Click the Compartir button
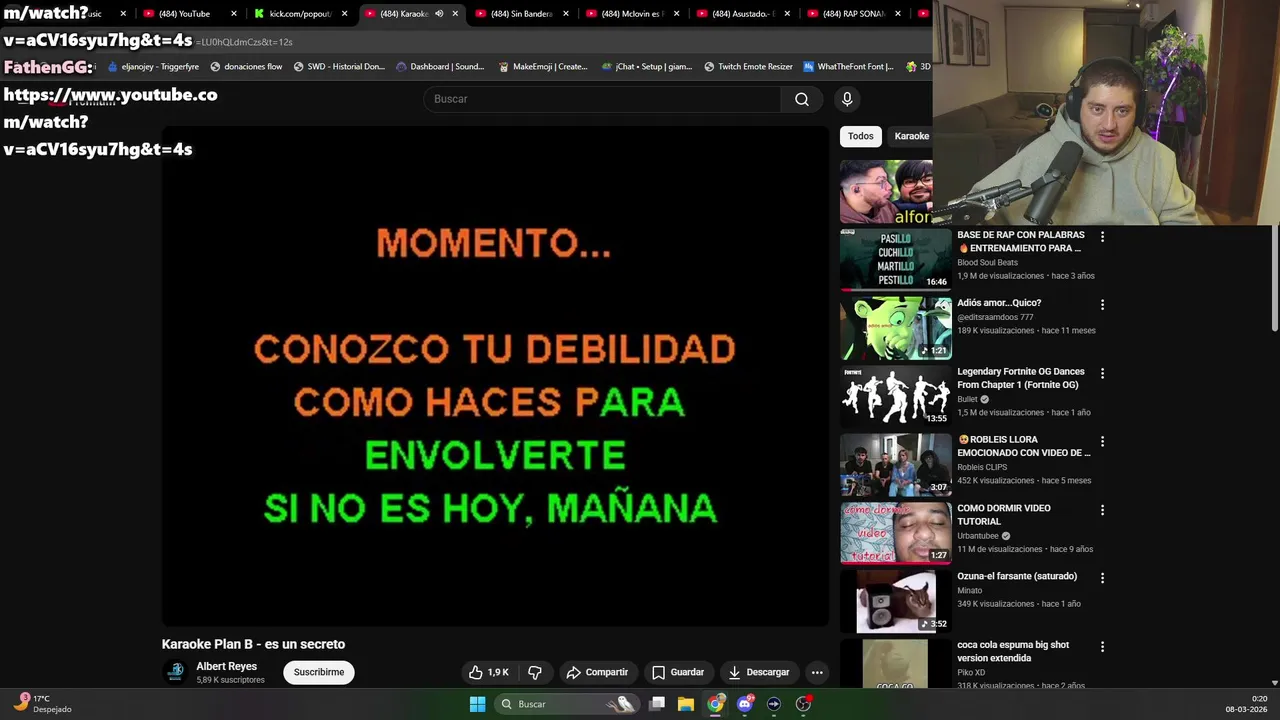Screen dimensions: 1280x720 [x=597, y=672]
